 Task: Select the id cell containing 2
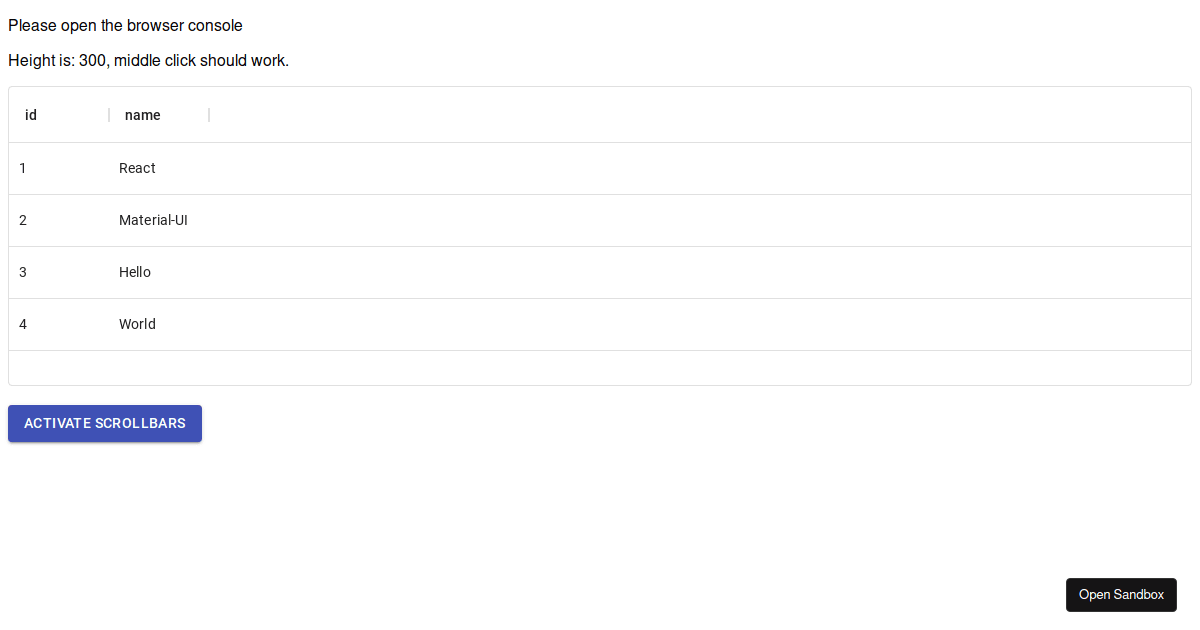(23, 220)
